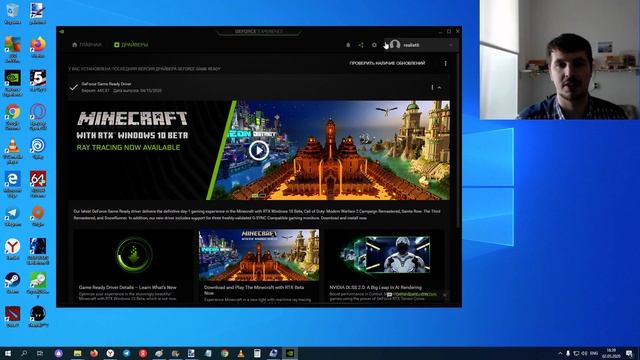Viewport: 640px width, 360px height.
Task: Open more options beside check-updates button
Action: tap(445, 63)
